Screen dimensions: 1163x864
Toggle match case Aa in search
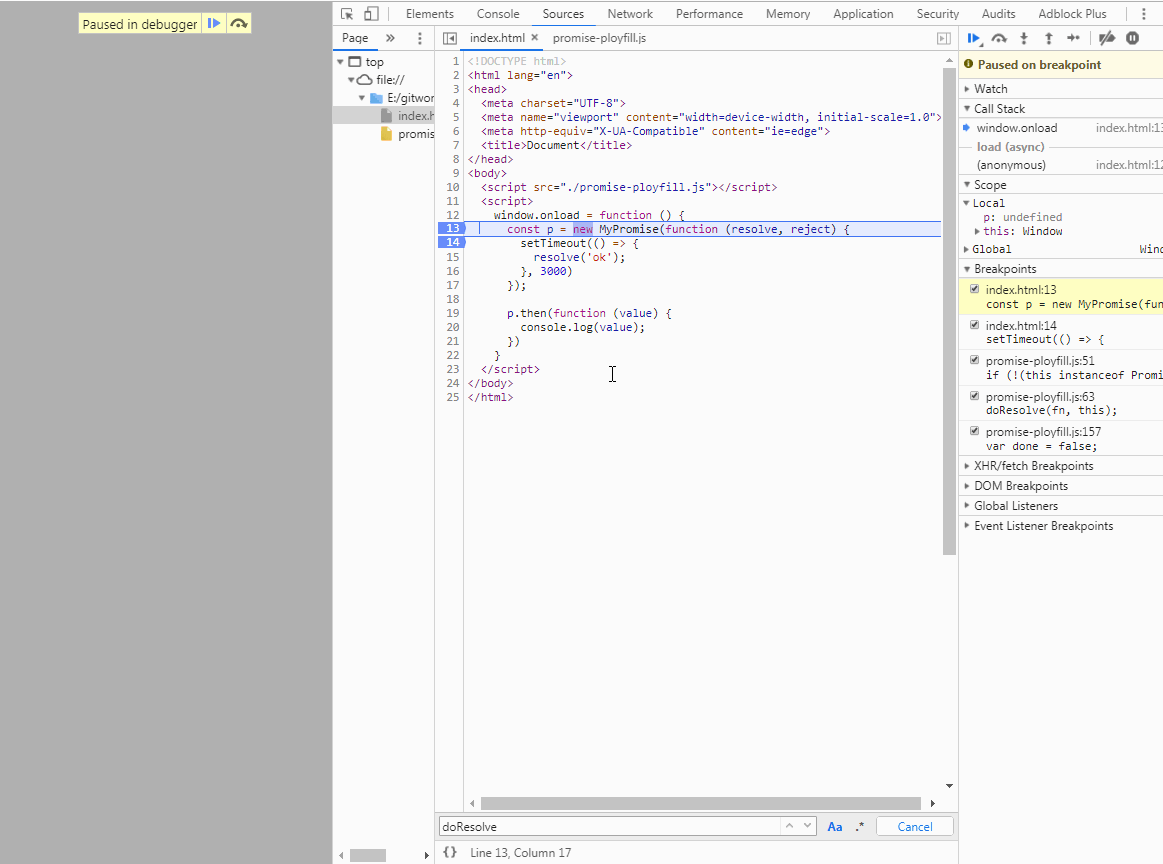point(834,827)
